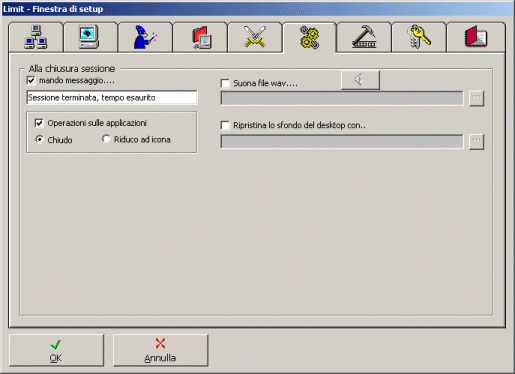Switch to the keys tab icon

coord(419,37)
